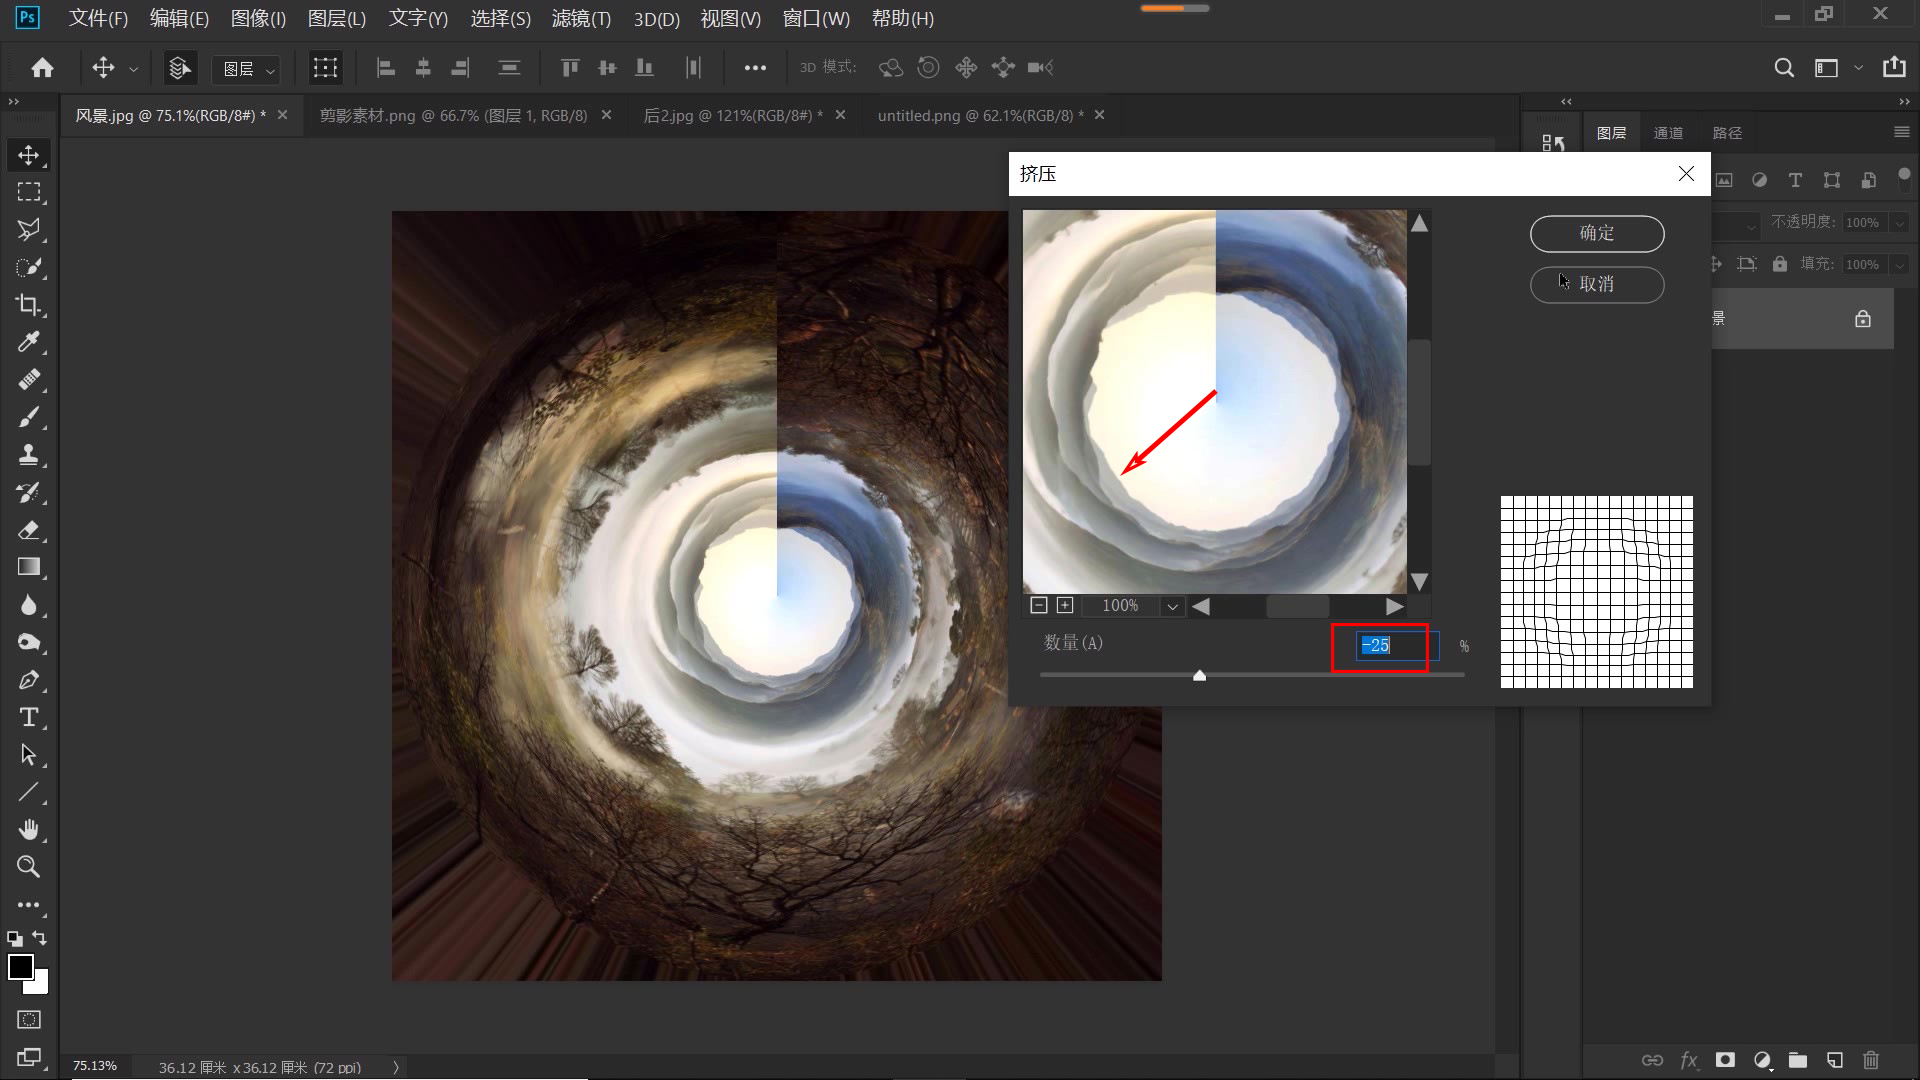
Task: Toggle show transform controls icon
Action: click(325, 67)
